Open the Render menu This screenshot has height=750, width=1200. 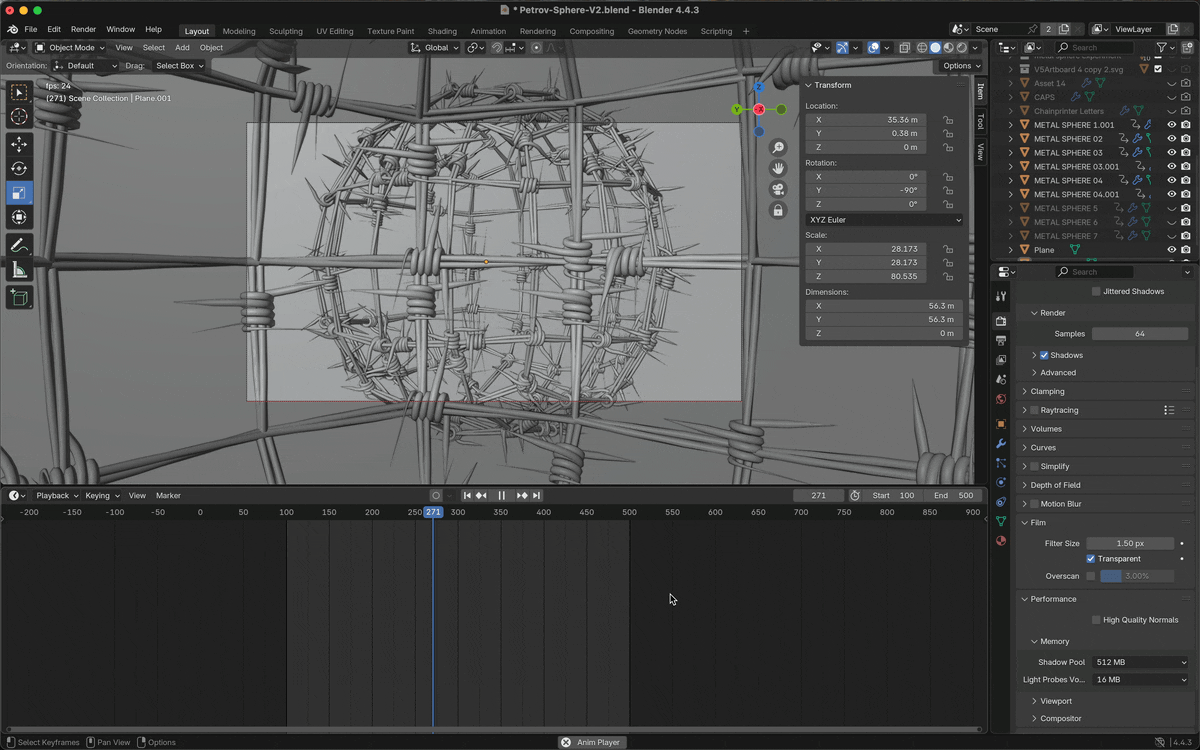[83, 30]
